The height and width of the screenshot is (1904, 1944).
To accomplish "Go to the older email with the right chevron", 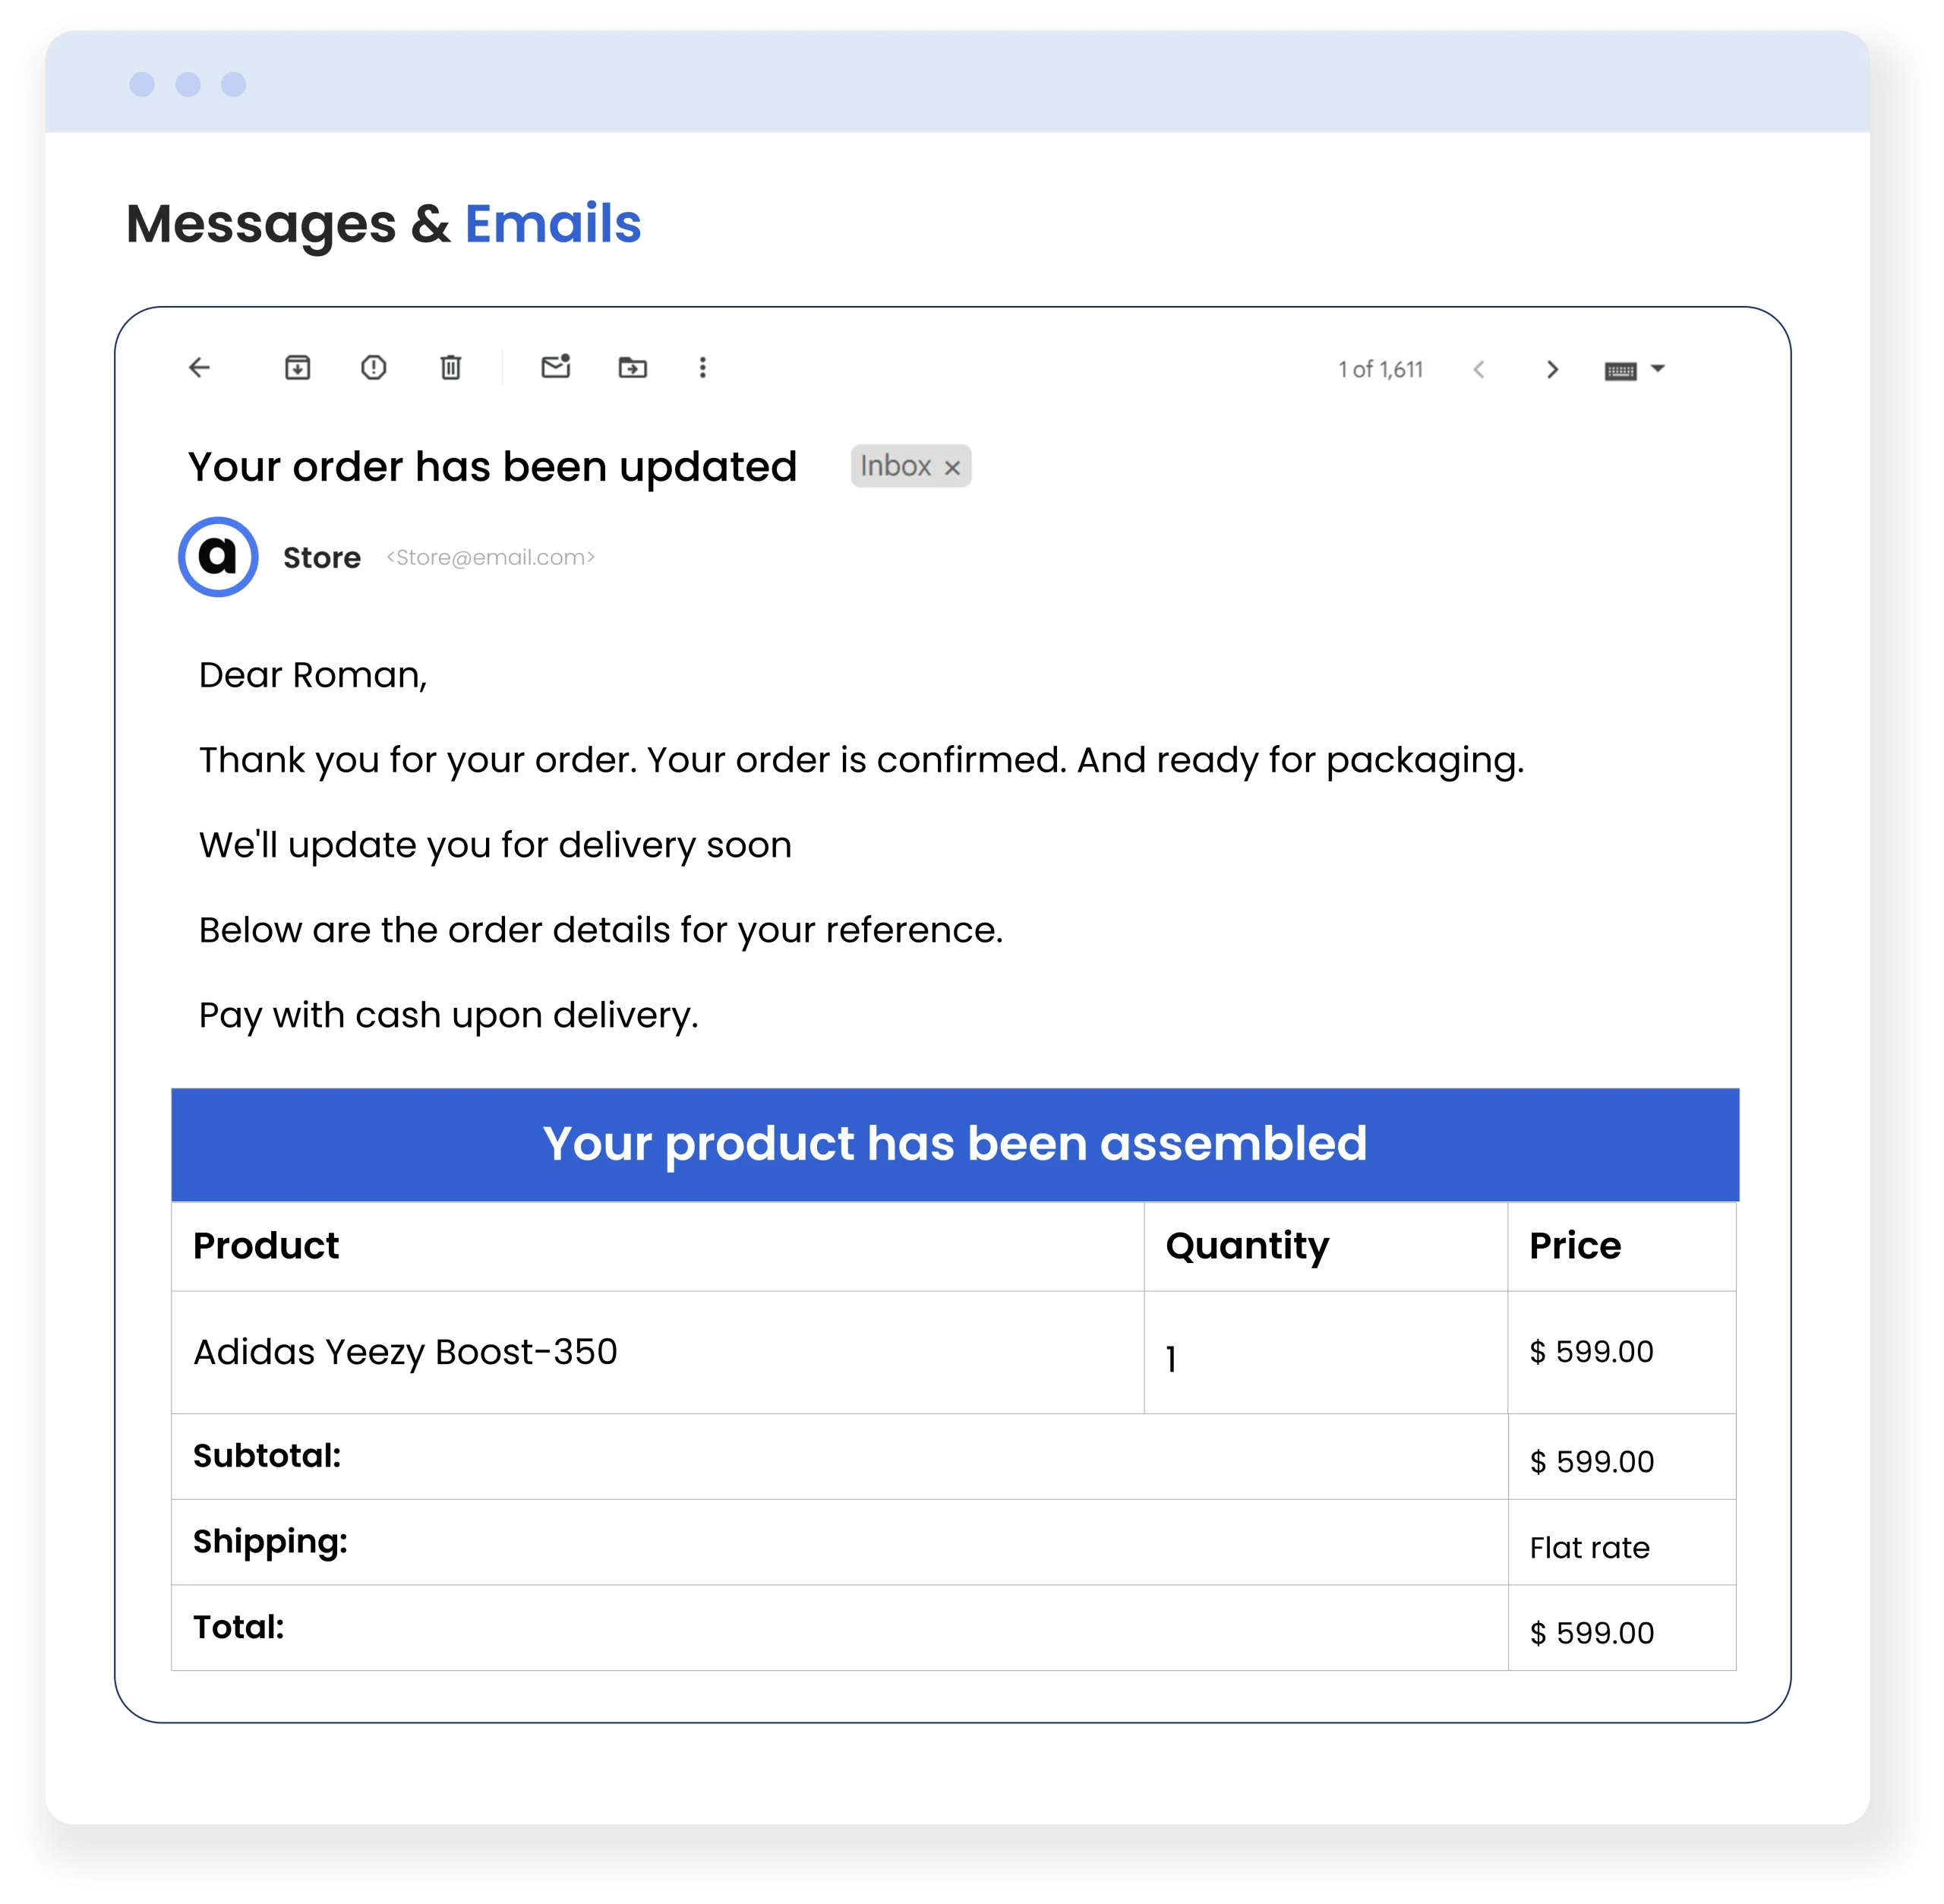I will (x=1553, y=370).
